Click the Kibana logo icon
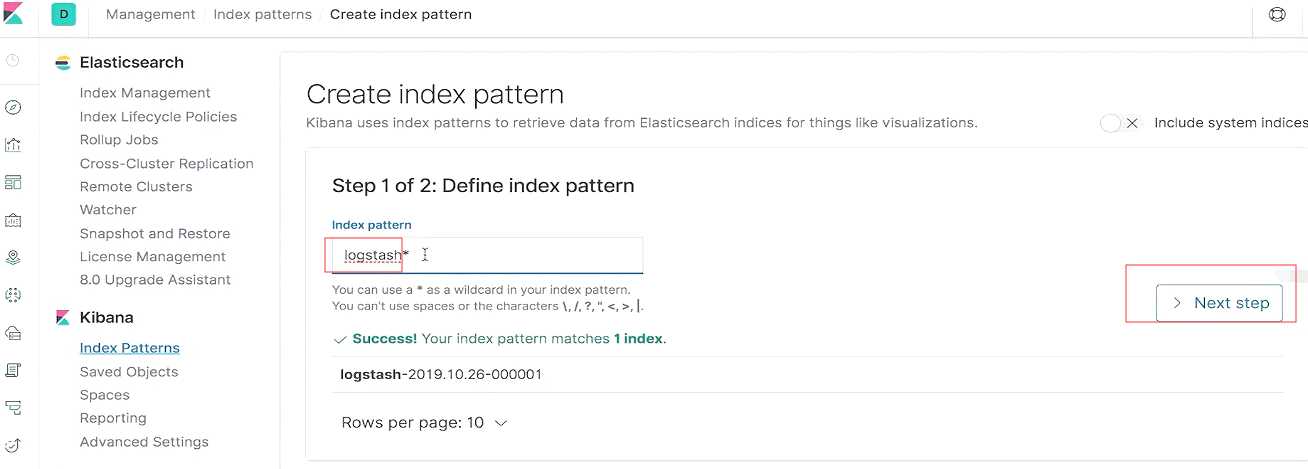The image size is (1308, 469). point(12,14)
